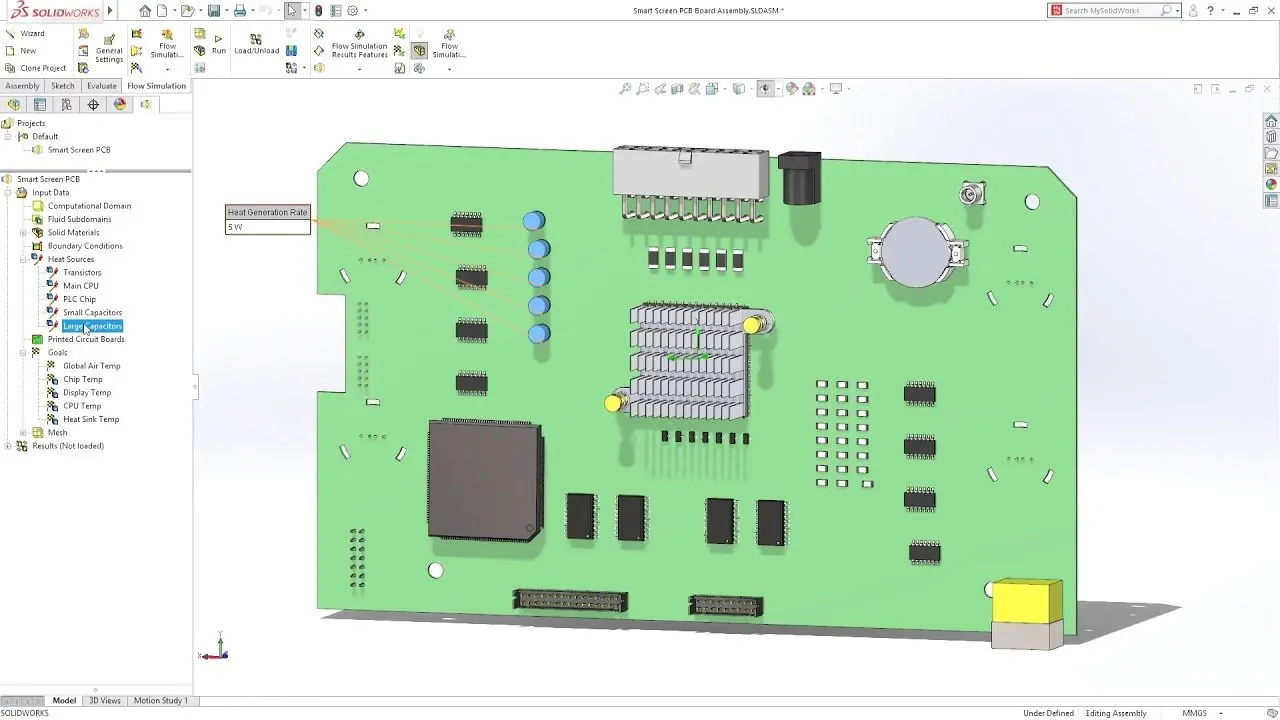Click in Search MySolidWorks field
The image size is (1280, 720).
(x=1111, y=11)
